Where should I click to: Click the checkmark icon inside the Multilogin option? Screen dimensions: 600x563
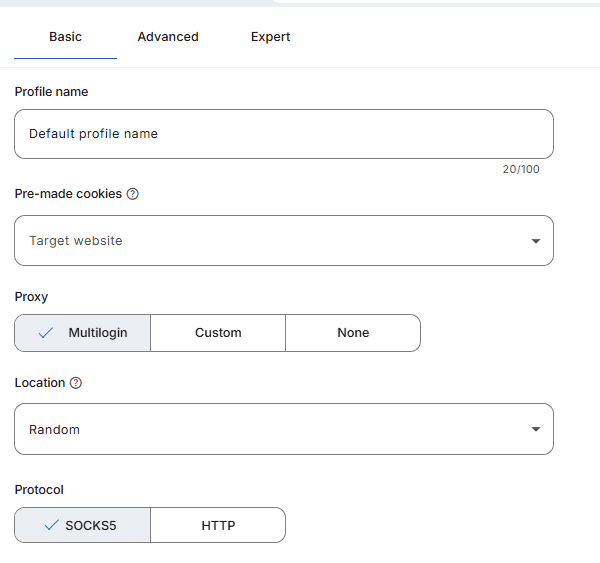tap(46, 333)
